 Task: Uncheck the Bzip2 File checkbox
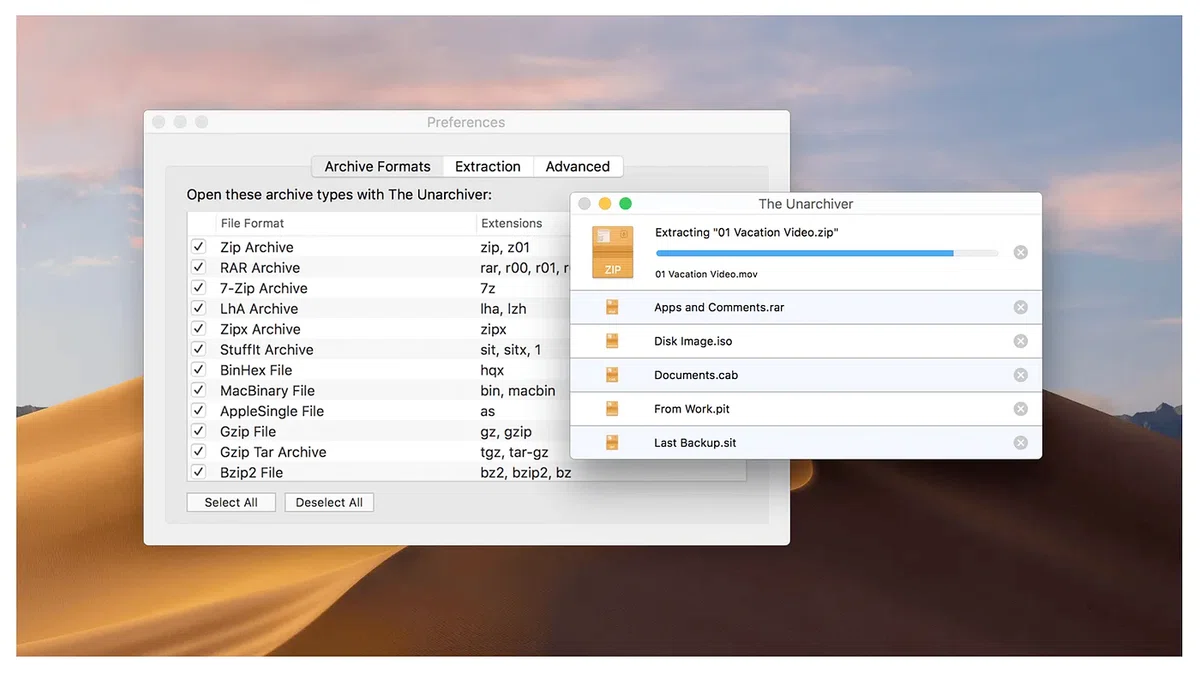click(198, 473)
